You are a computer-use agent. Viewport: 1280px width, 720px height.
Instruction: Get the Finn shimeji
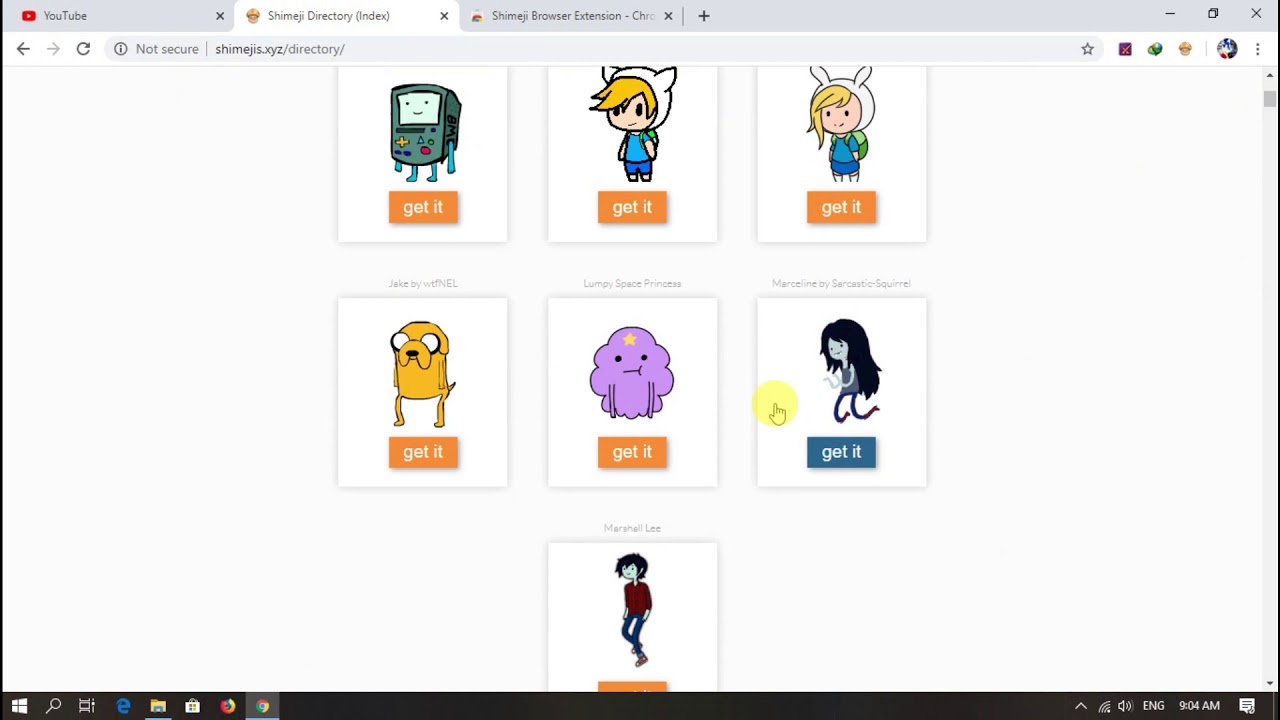click(632, 207)
